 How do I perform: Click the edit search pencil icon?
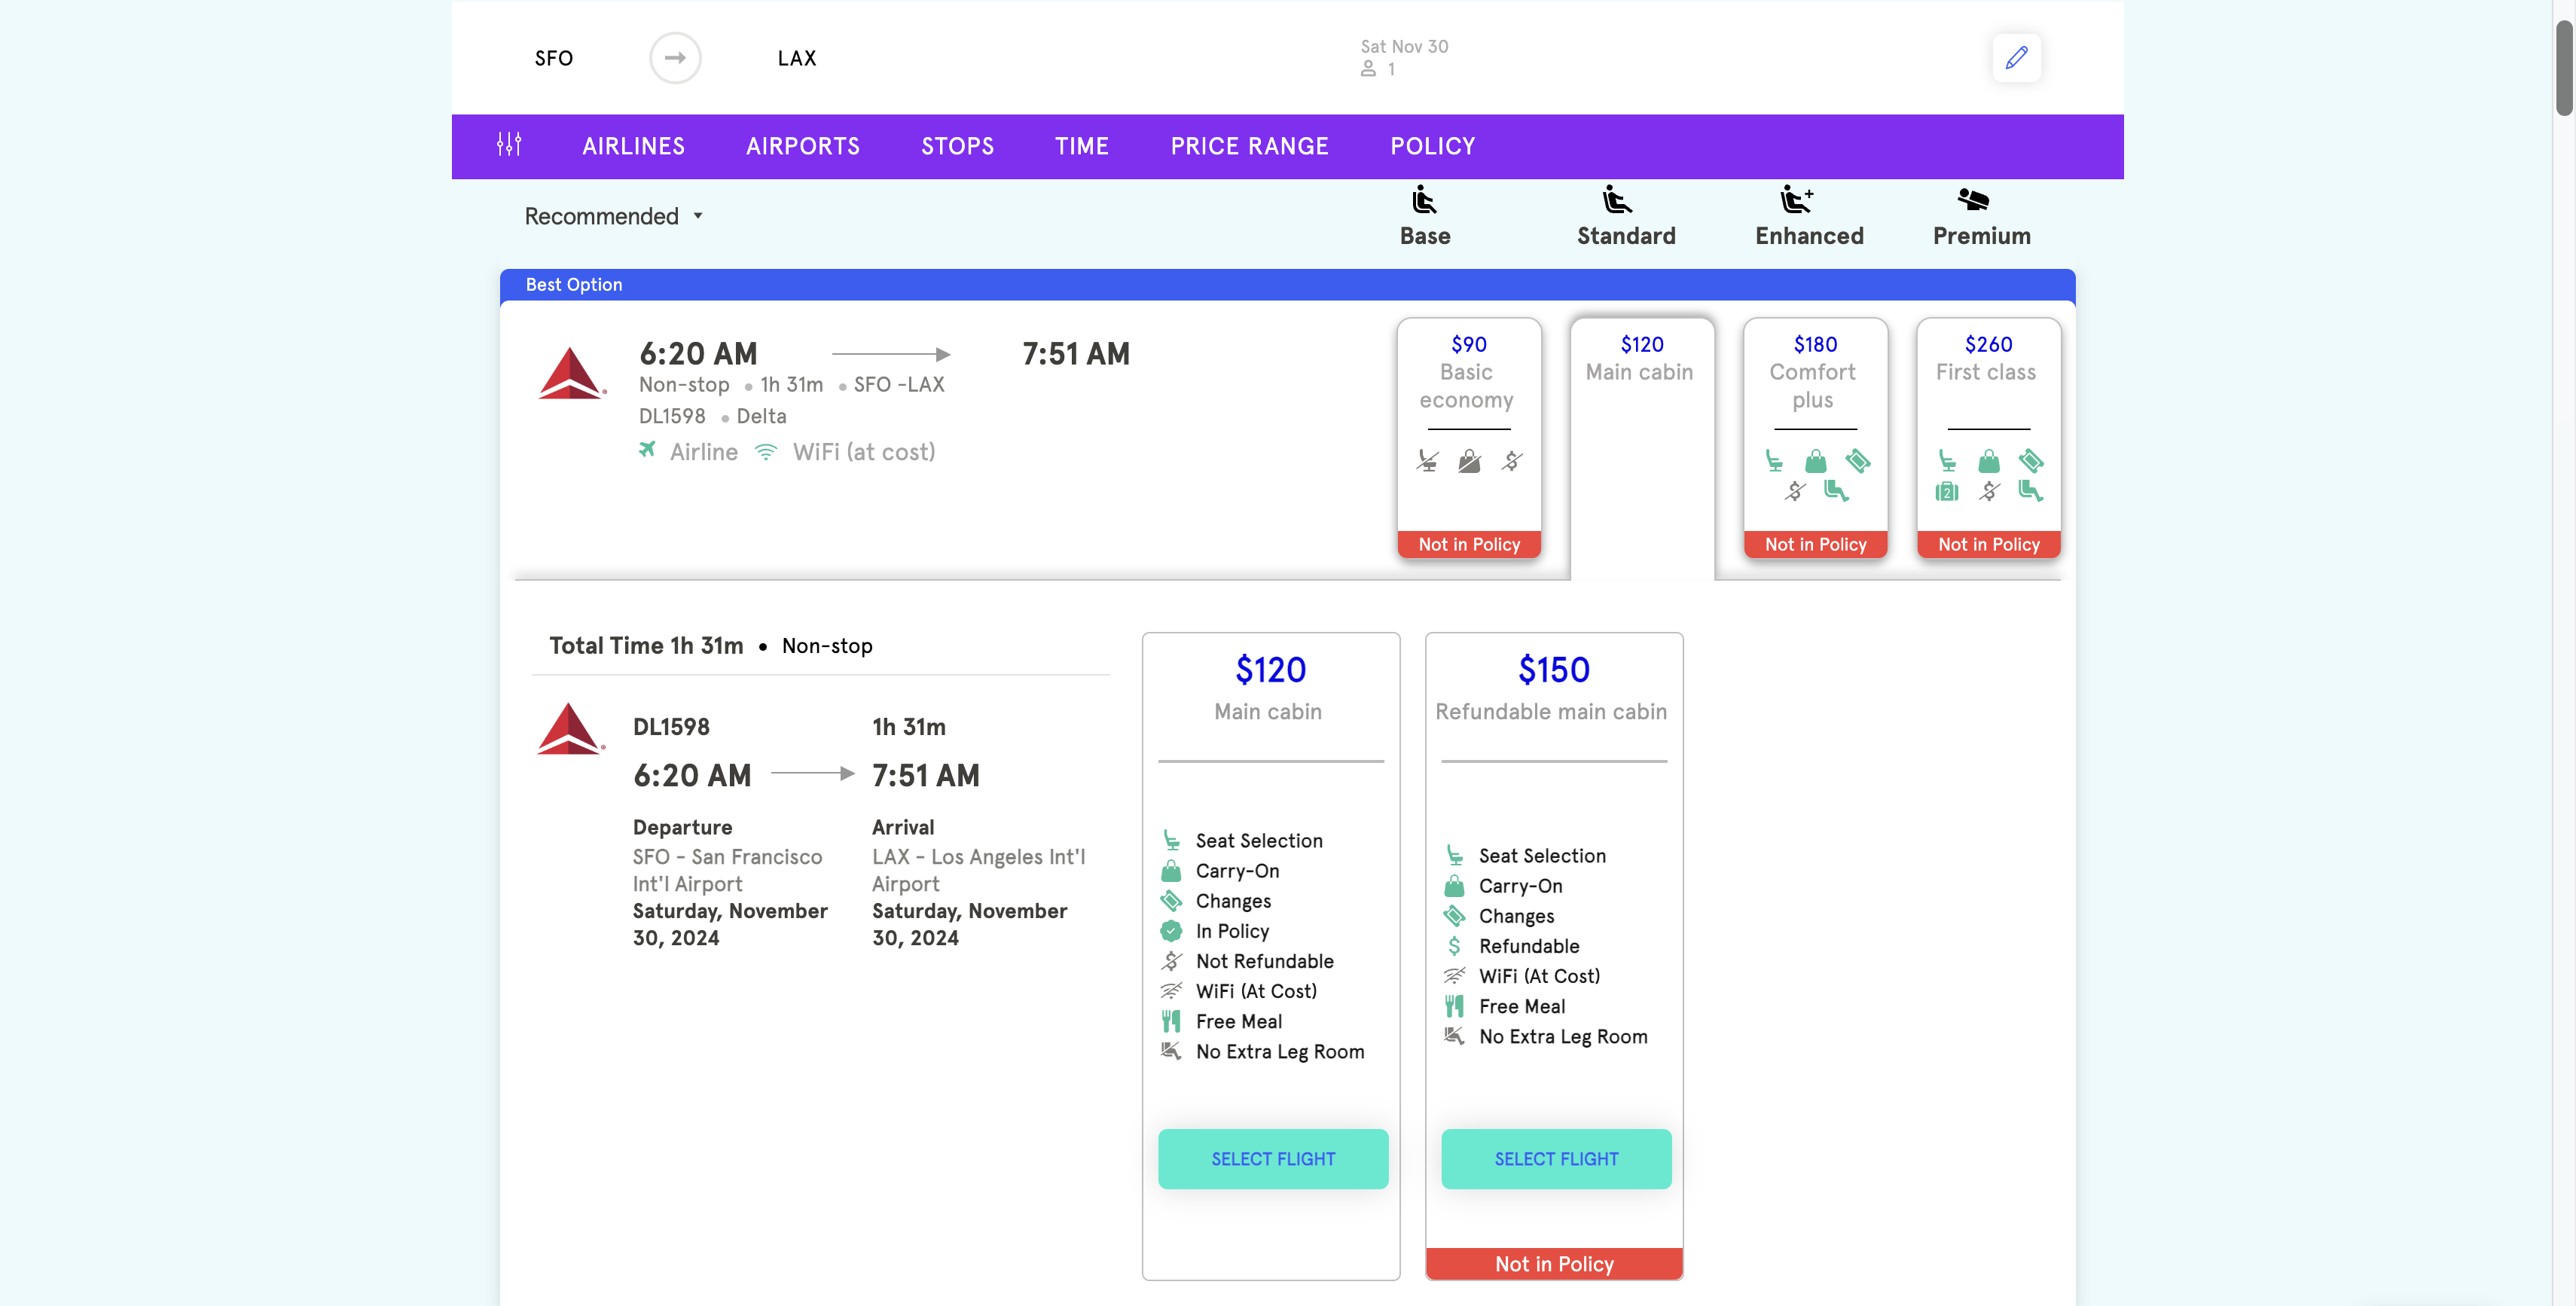[2016, 57]
